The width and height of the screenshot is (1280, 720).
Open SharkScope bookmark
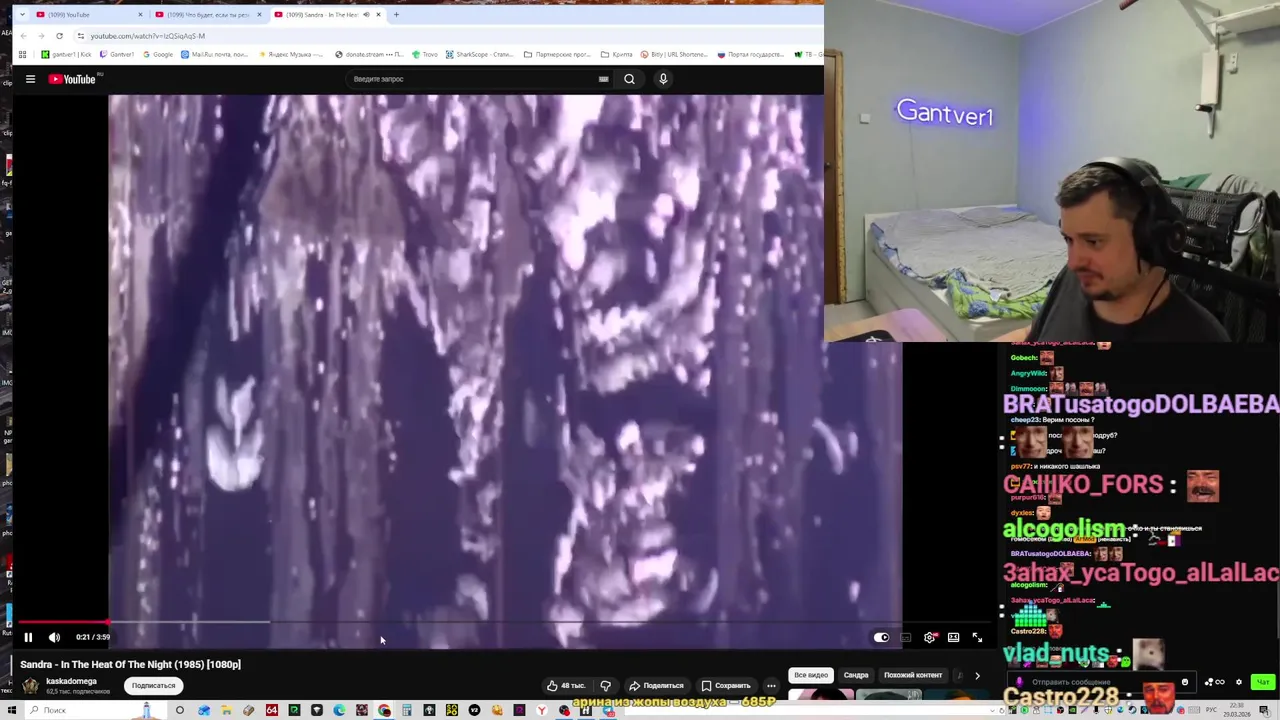click(x=479, y=54)
